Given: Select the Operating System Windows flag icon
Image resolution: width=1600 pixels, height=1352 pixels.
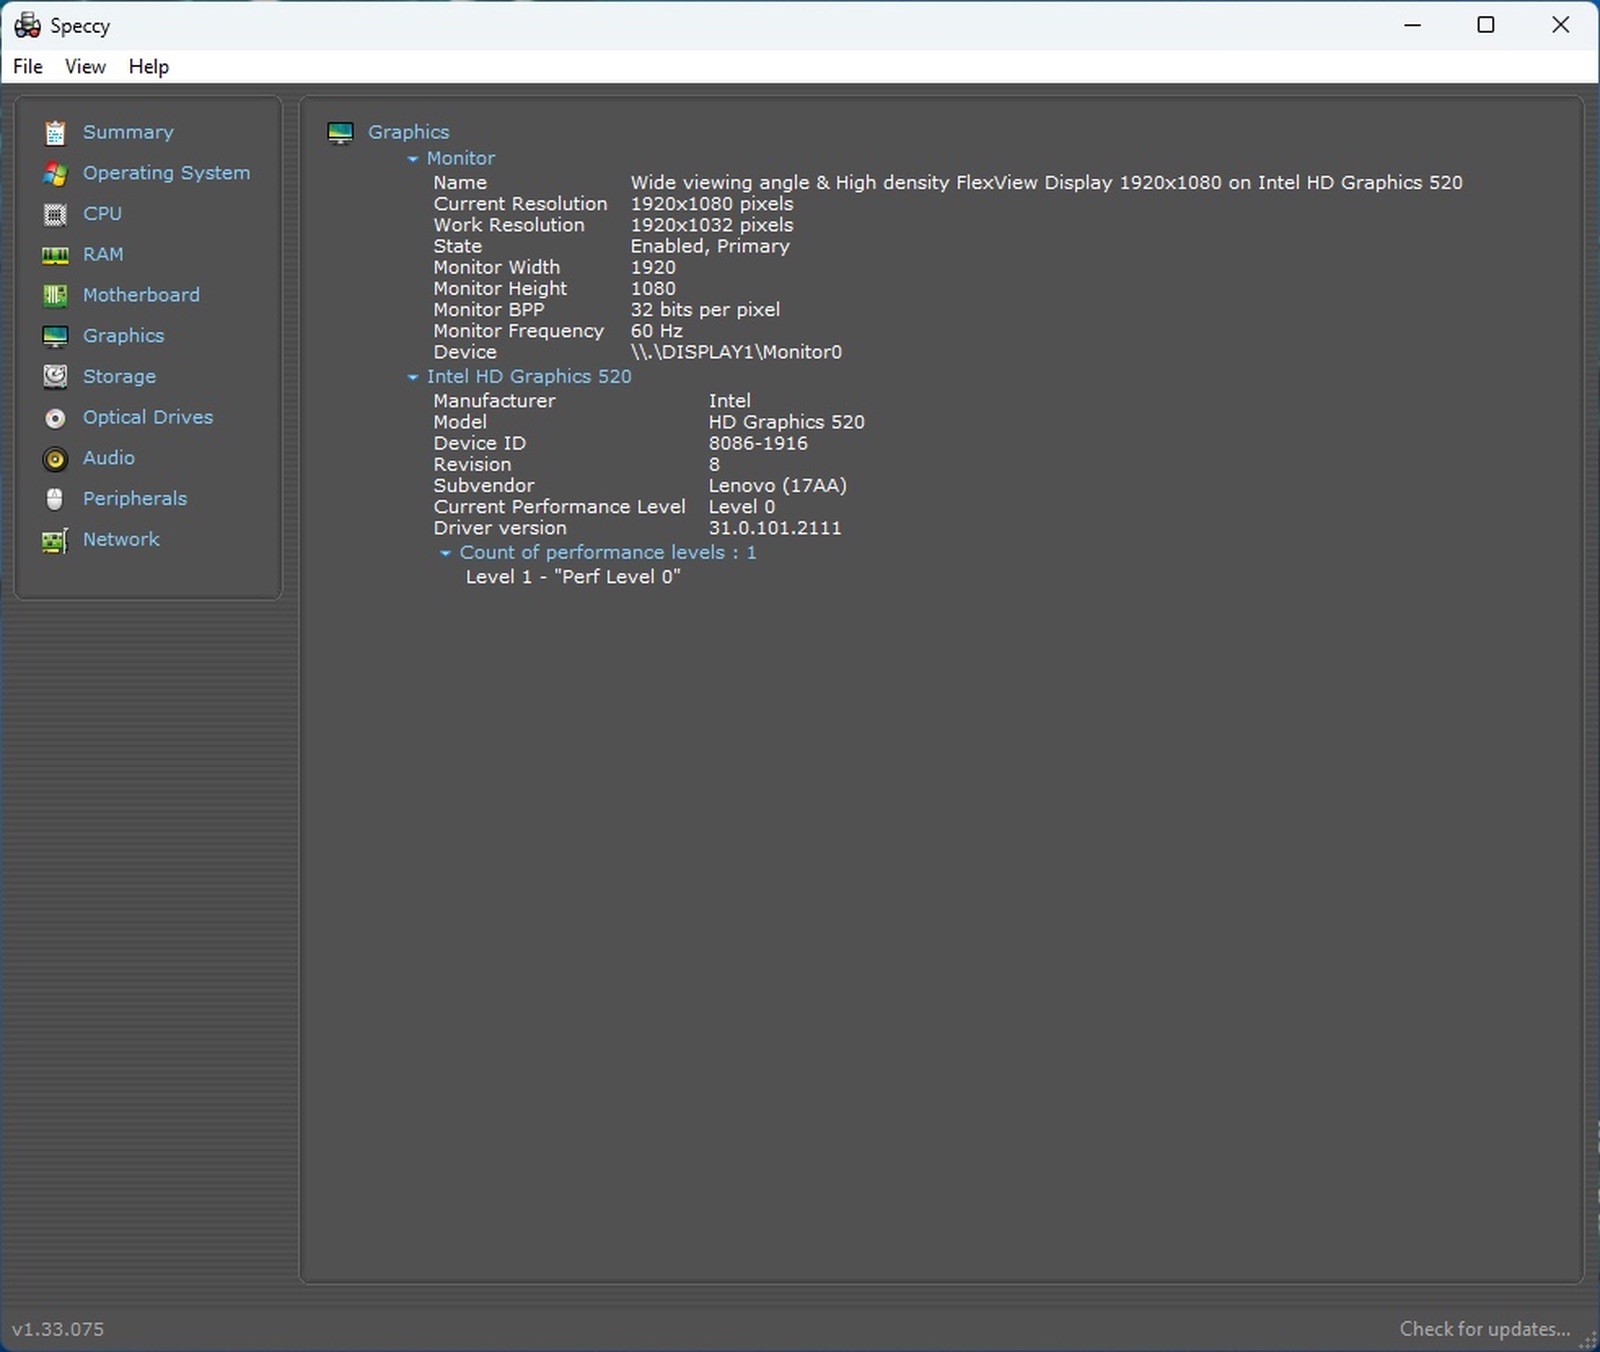Looking at the screenshot, I should tap(55, 173).
